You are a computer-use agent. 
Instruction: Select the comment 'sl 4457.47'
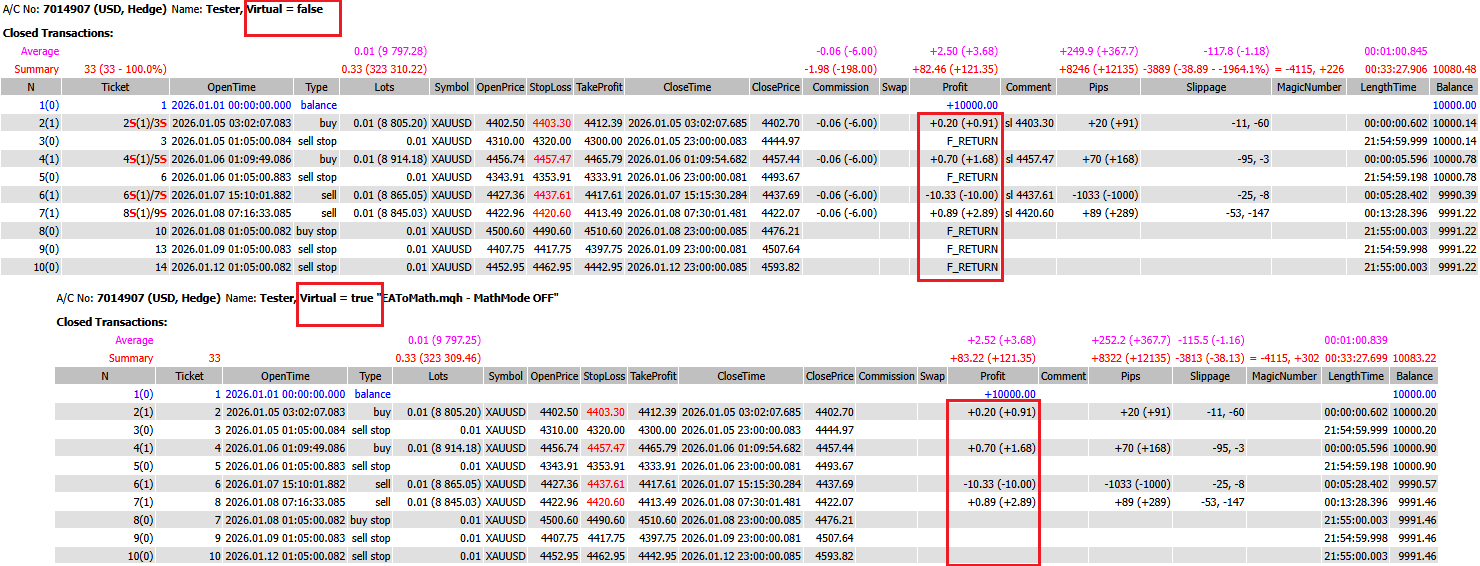(1030, 159)
